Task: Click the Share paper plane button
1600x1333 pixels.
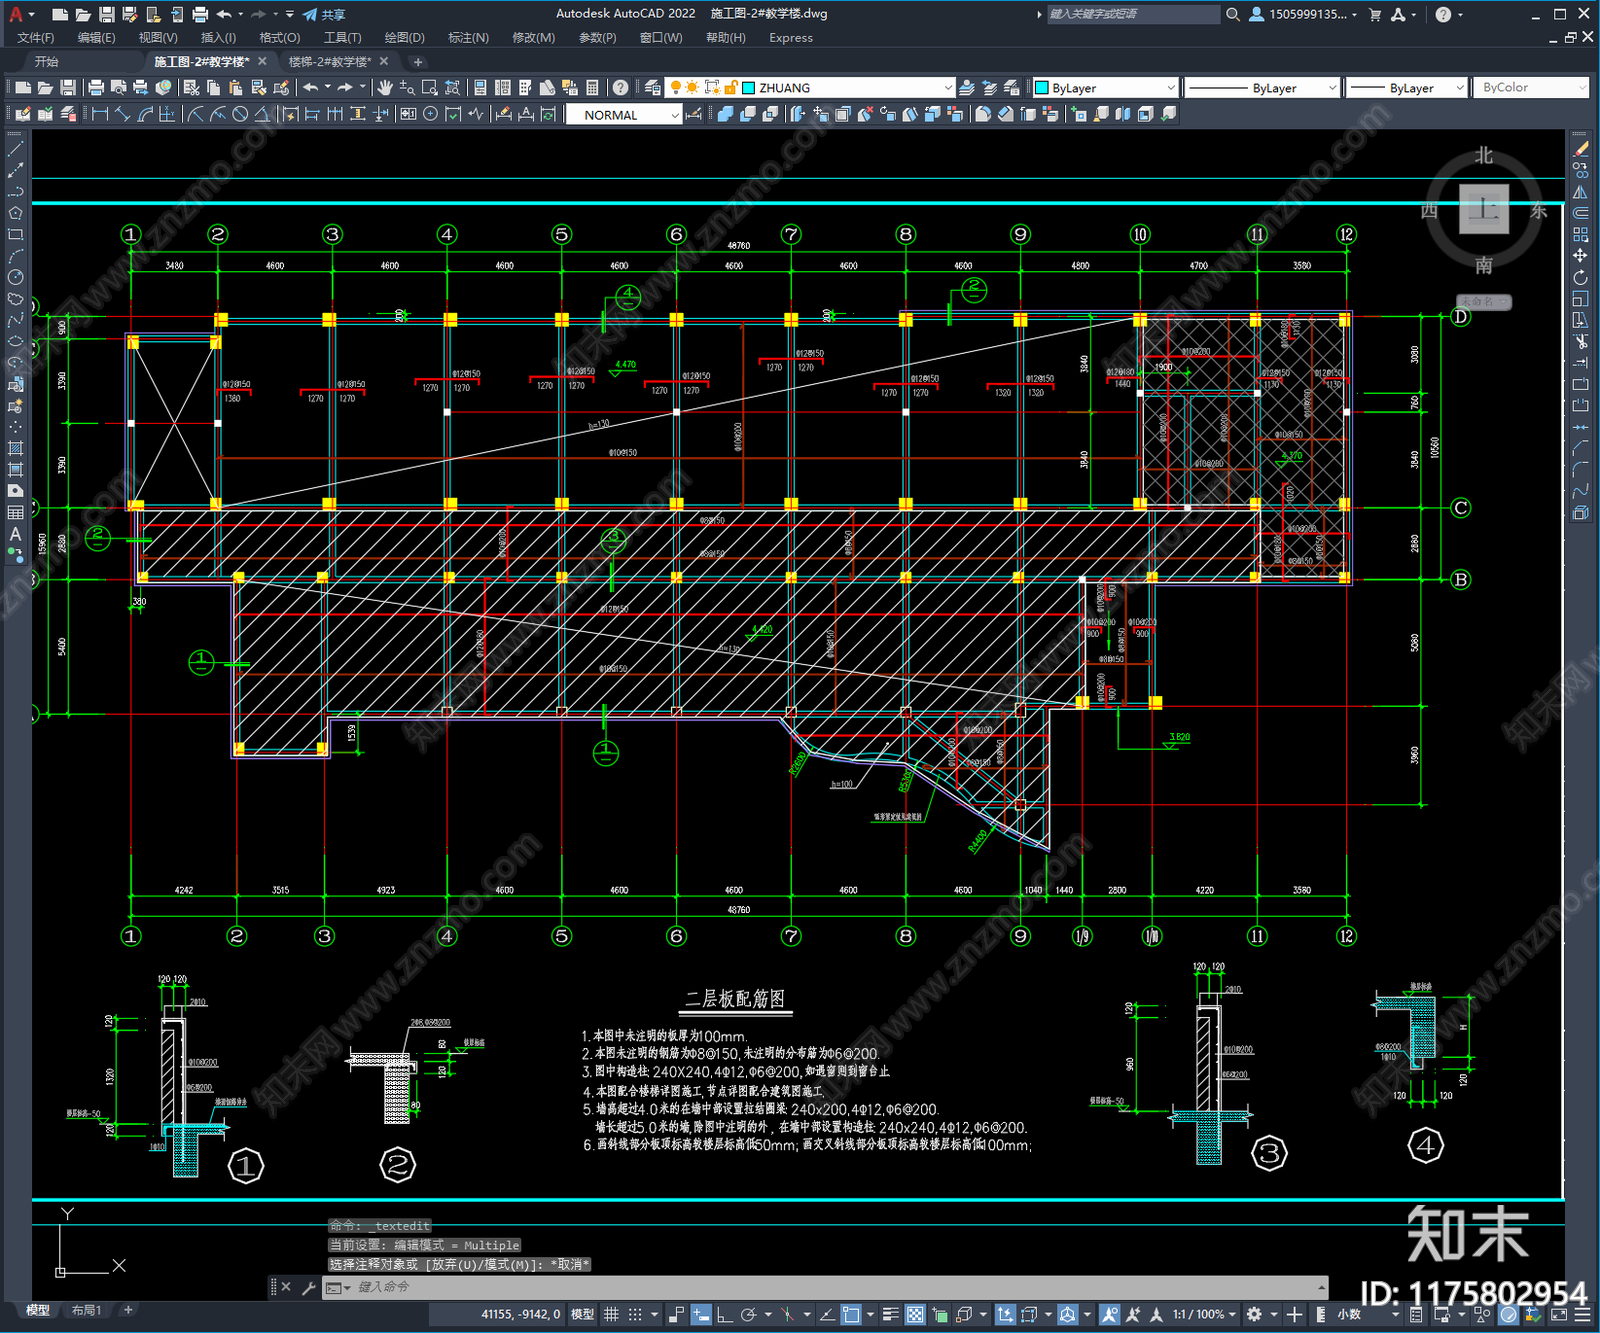Action: 323,14
